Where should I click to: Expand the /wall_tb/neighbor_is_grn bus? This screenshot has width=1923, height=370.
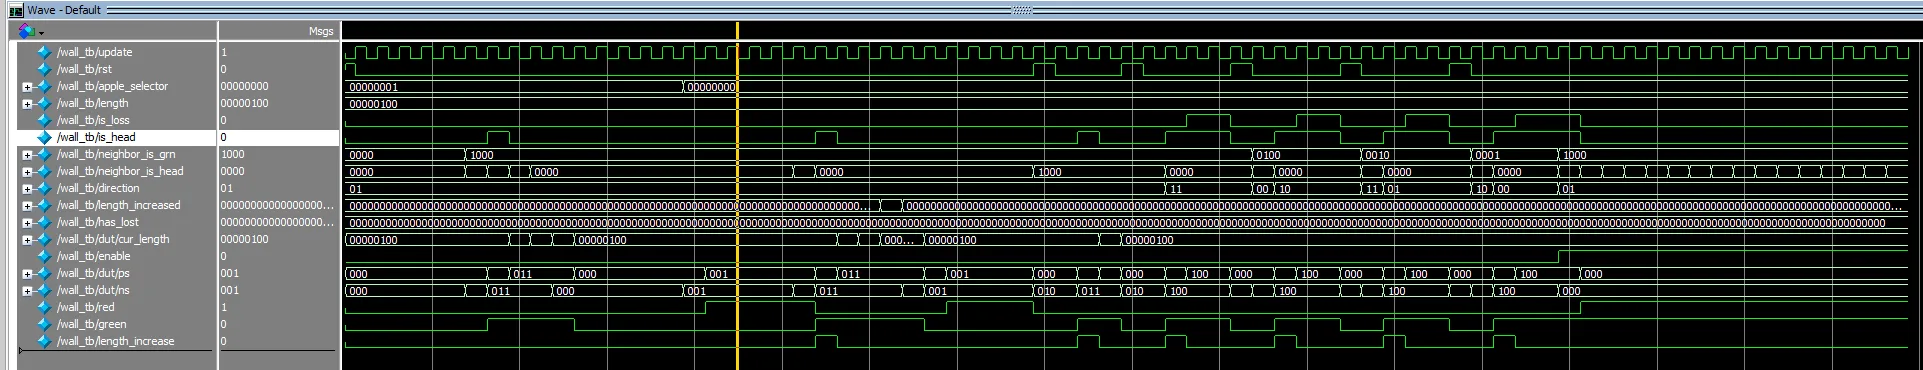pyautogui.click(x=28, y=155)
